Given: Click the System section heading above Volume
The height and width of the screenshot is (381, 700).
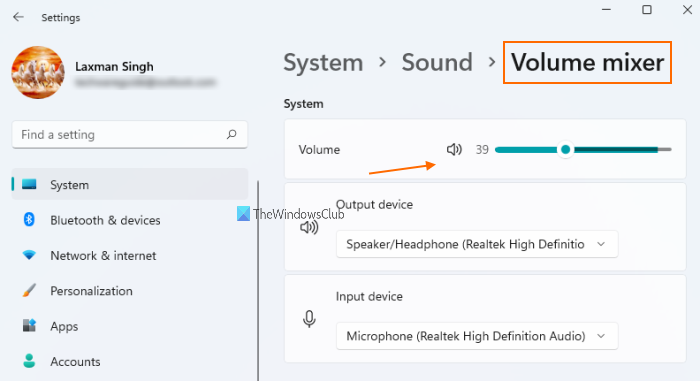Looking at the screenshot, I should tap(304, 104).
